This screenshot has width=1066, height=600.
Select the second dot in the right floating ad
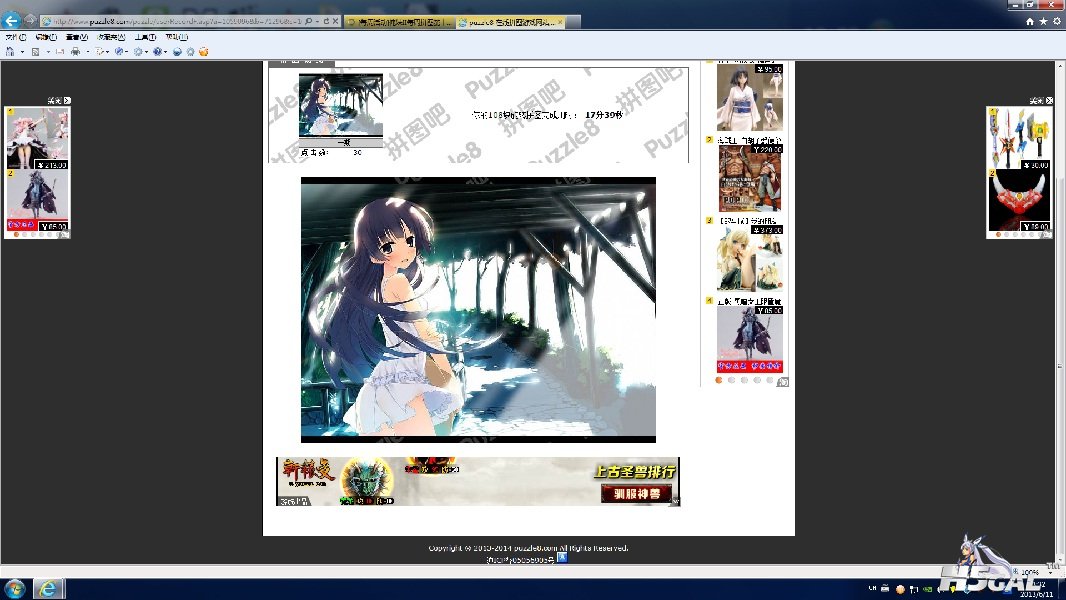point(1007,234)
